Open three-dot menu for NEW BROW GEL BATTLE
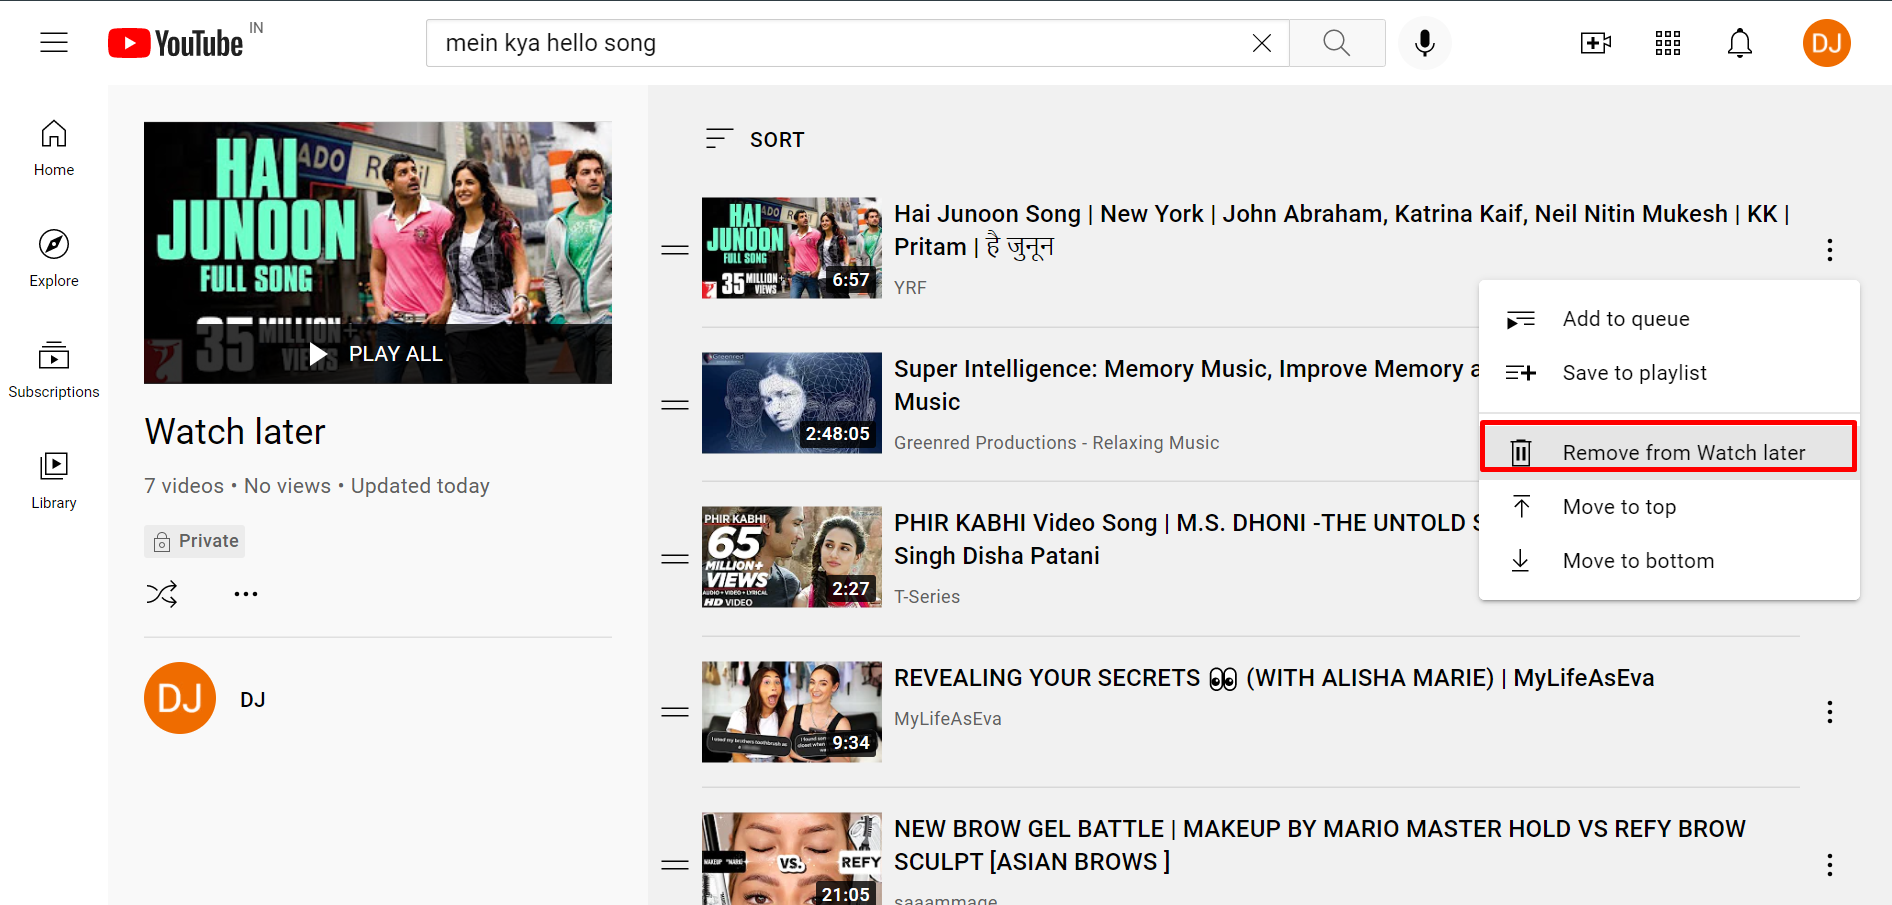The width and height of the screenshot is (1892, 905). (x=1830, y=865)
